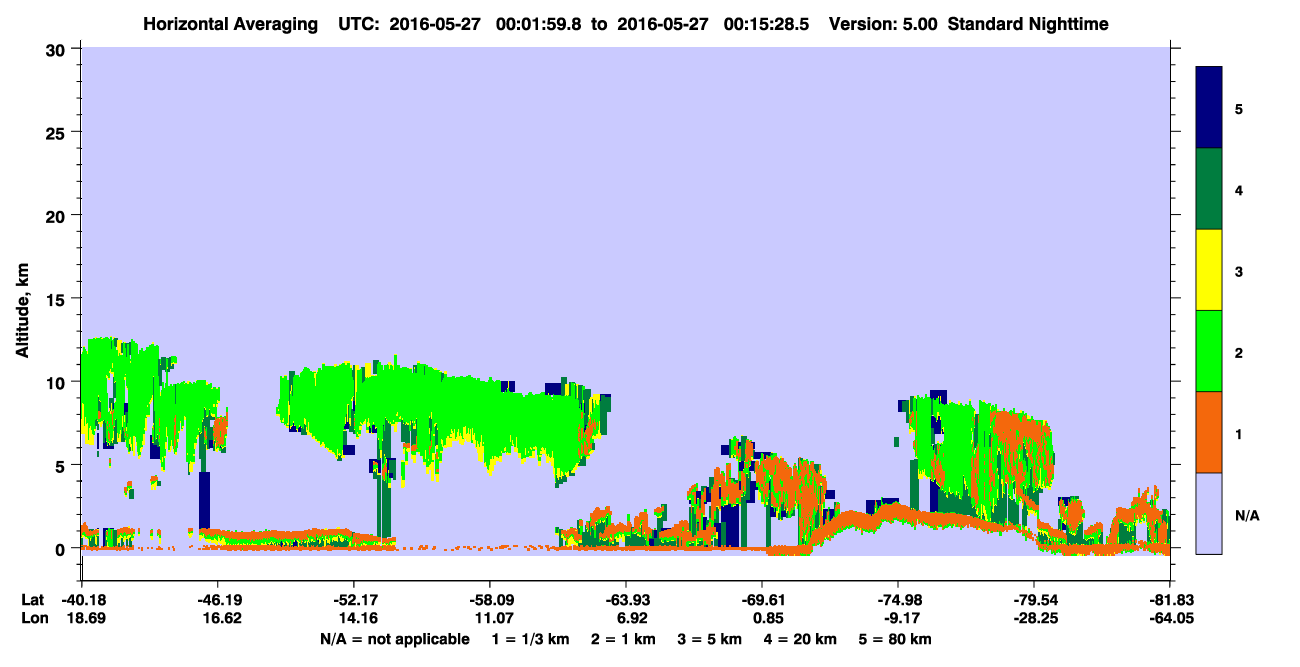
Task: Click the 25 tick label on altitude axis
Action: point(58,132)
